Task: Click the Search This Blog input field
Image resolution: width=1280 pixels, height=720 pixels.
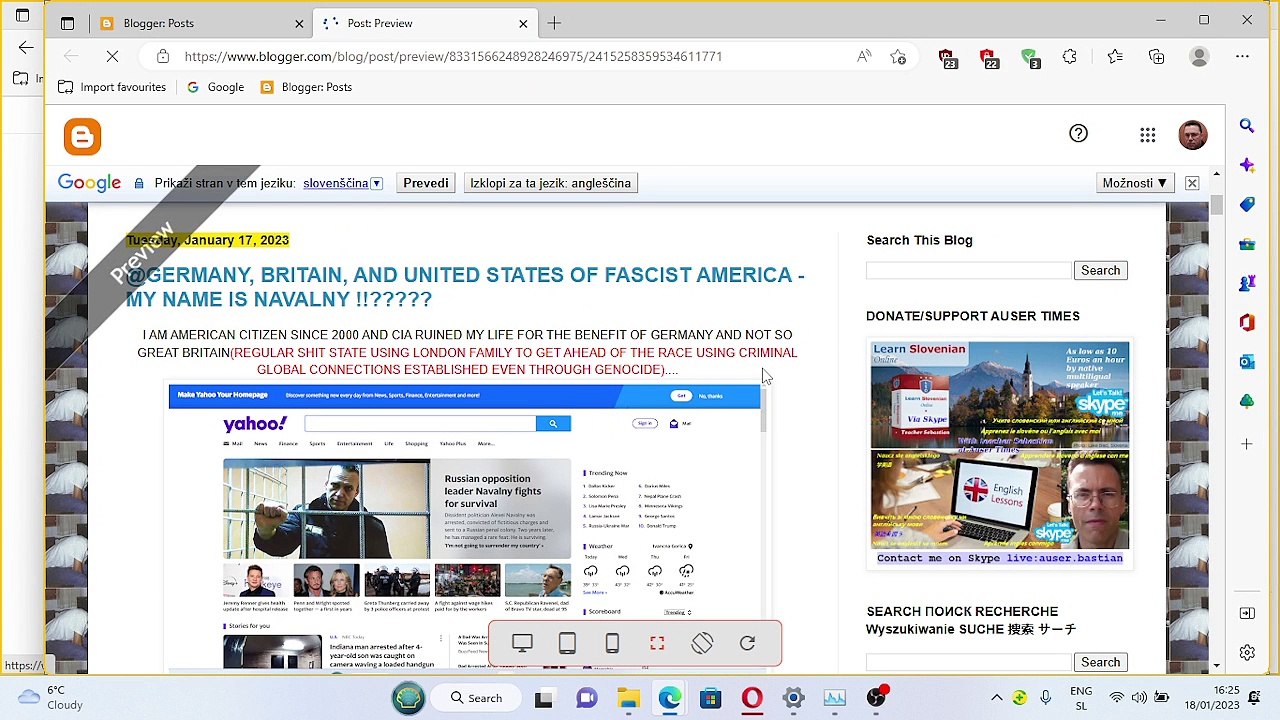Action: point(968,270)
